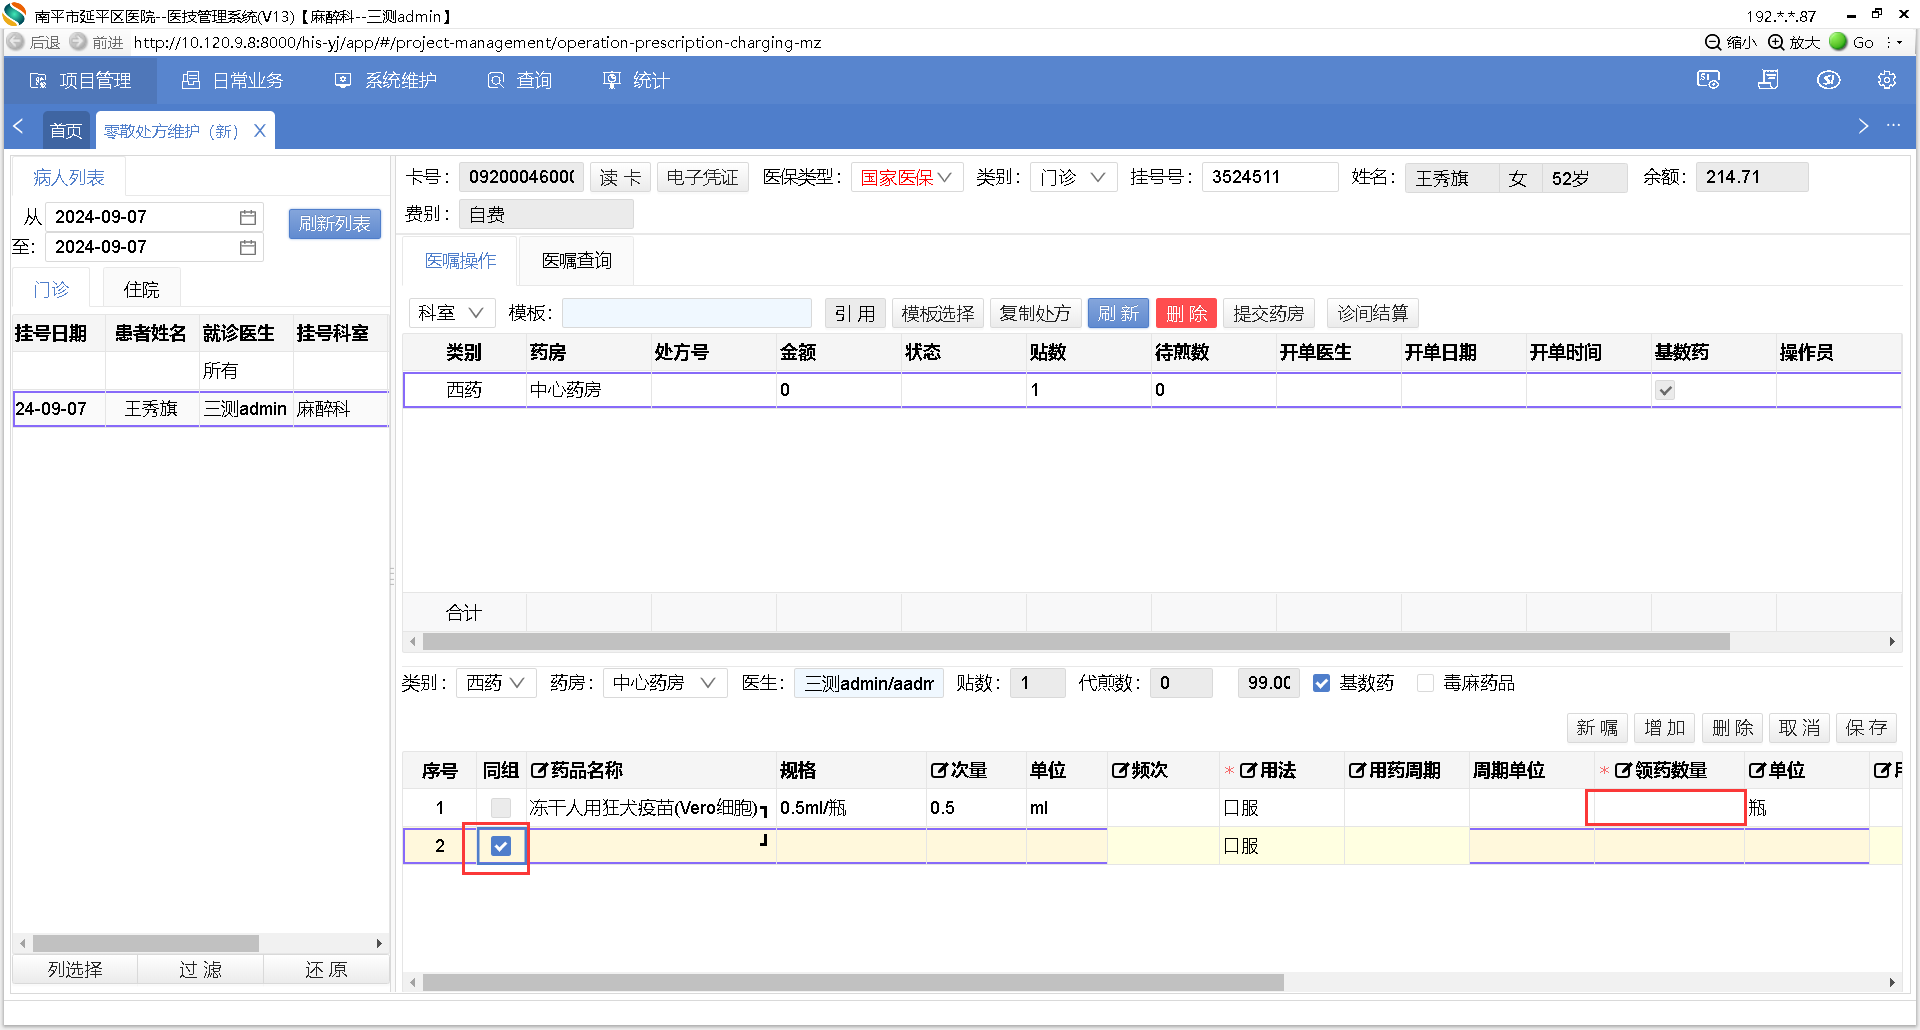The height and width of the screenshot is (1030, 1920).
Task: Switch to the 医嘱查询 tab
Action: point(576,261)
